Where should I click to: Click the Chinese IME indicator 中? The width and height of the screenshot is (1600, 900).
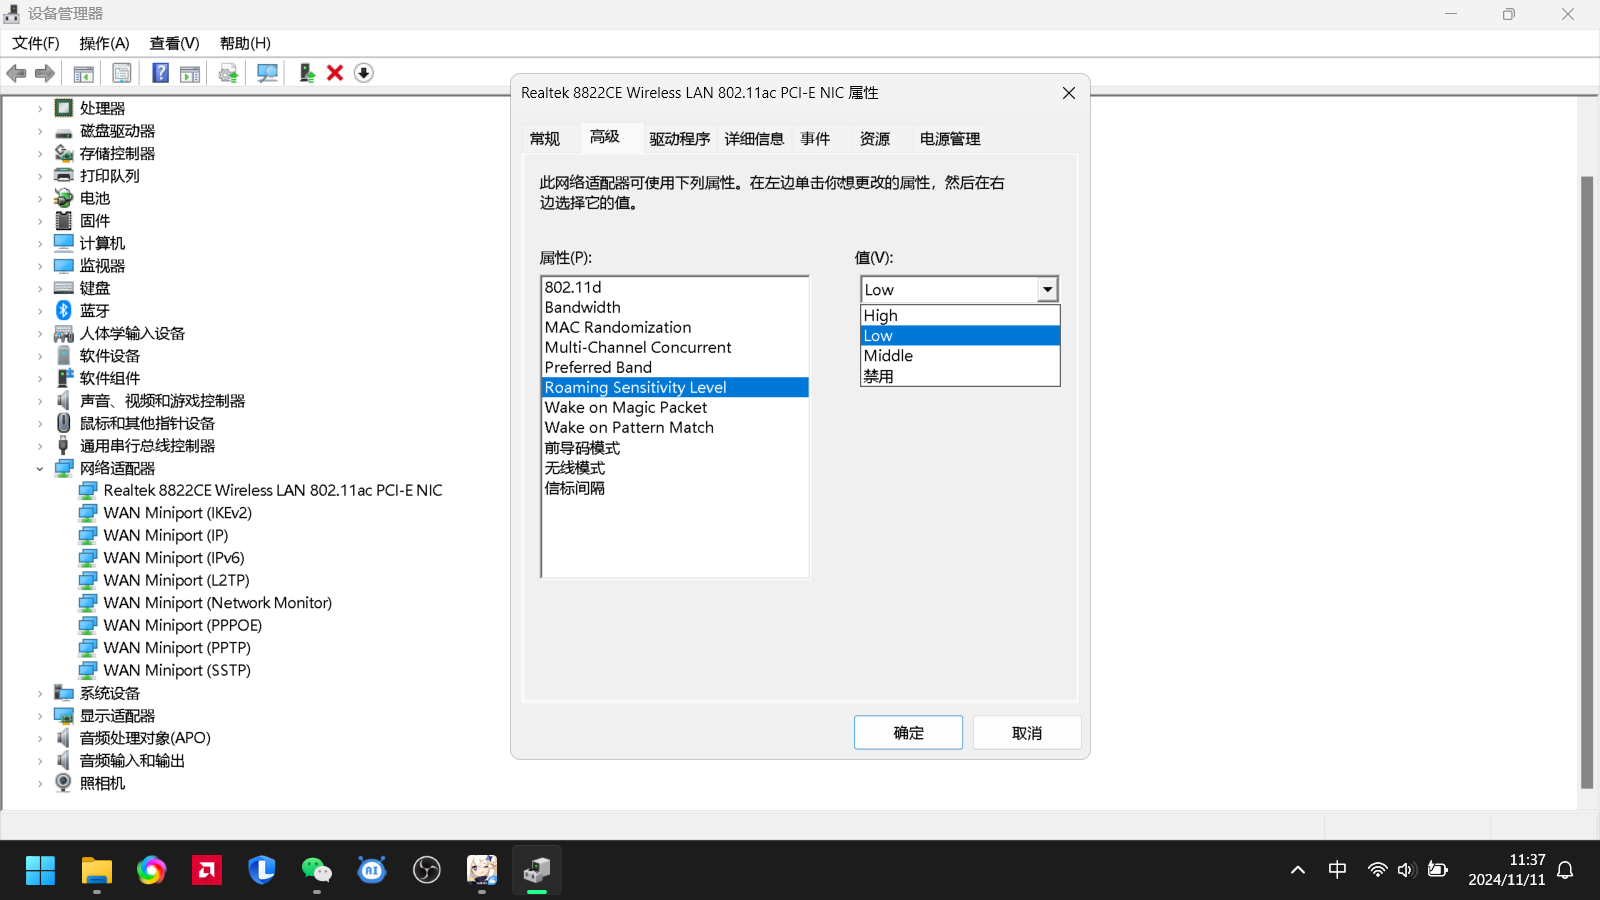tap(1337, 870)
